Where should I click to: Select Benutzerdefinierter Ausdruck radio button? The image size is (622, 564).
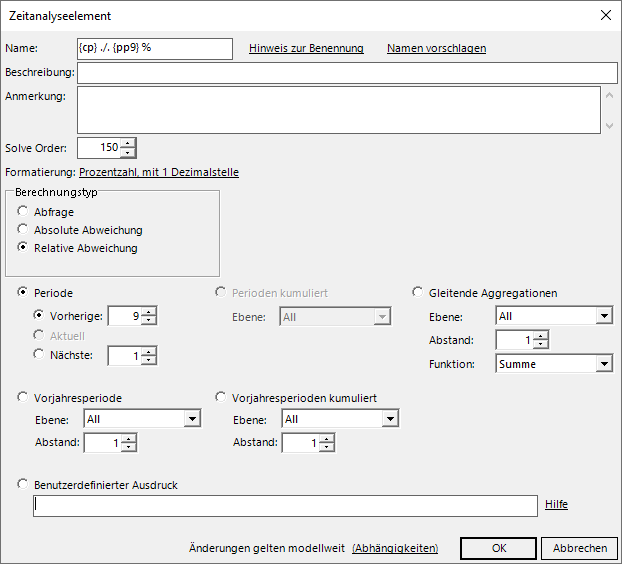[x=23, y=485]
